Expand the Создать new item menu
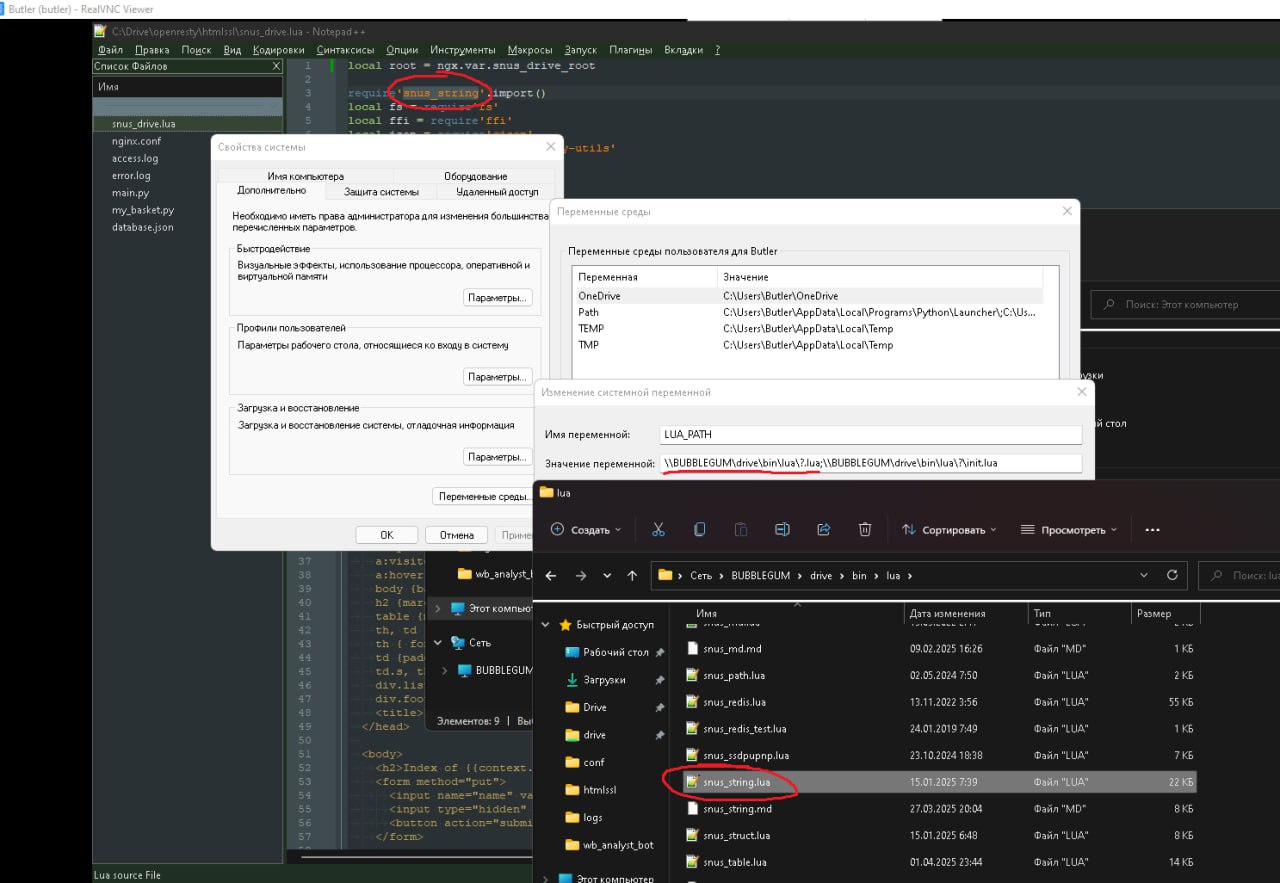The image size is (1280, 883). pos(586,530)
